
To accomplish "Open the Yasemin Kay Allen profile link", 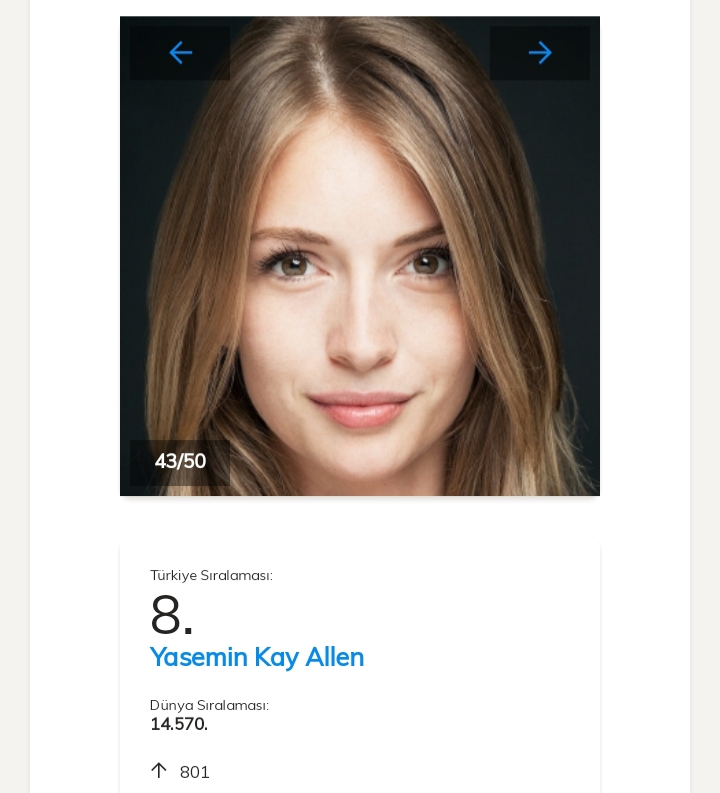I will (x=257, y=657).
